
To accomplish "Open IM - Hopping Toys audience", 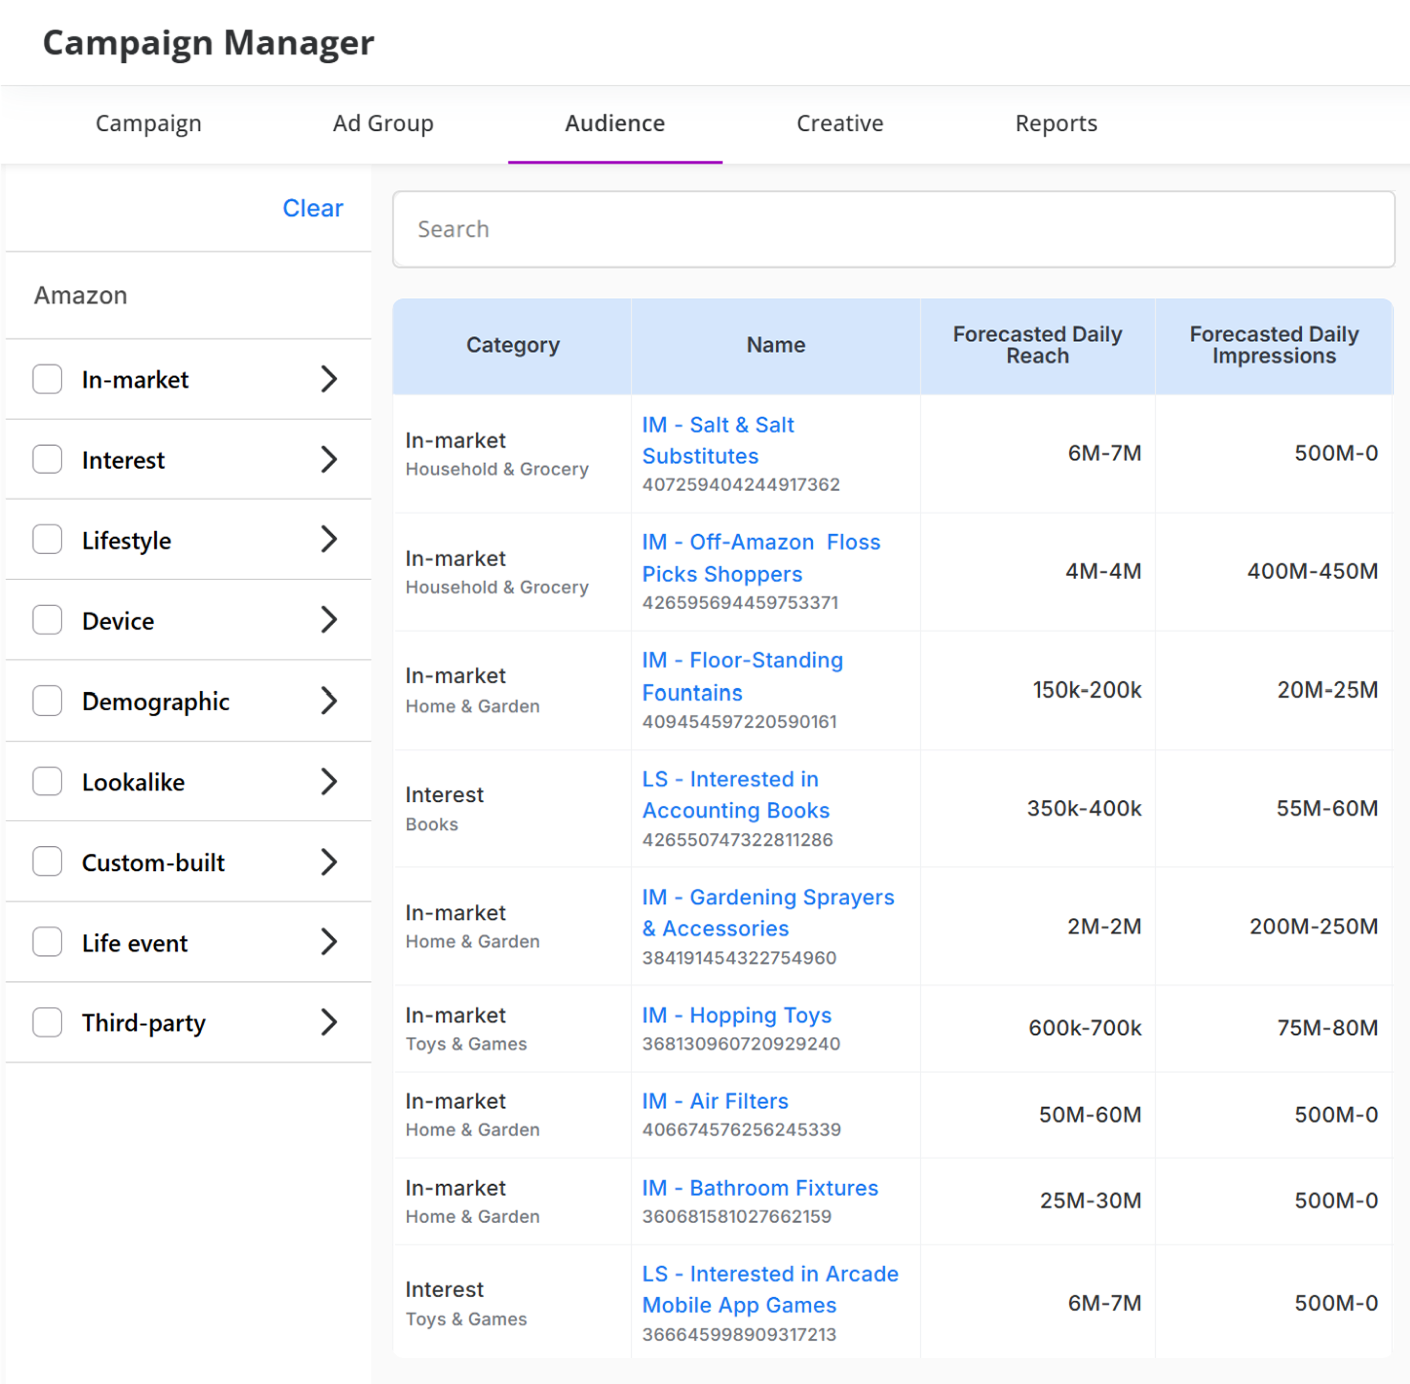I will pos(736,1015).
